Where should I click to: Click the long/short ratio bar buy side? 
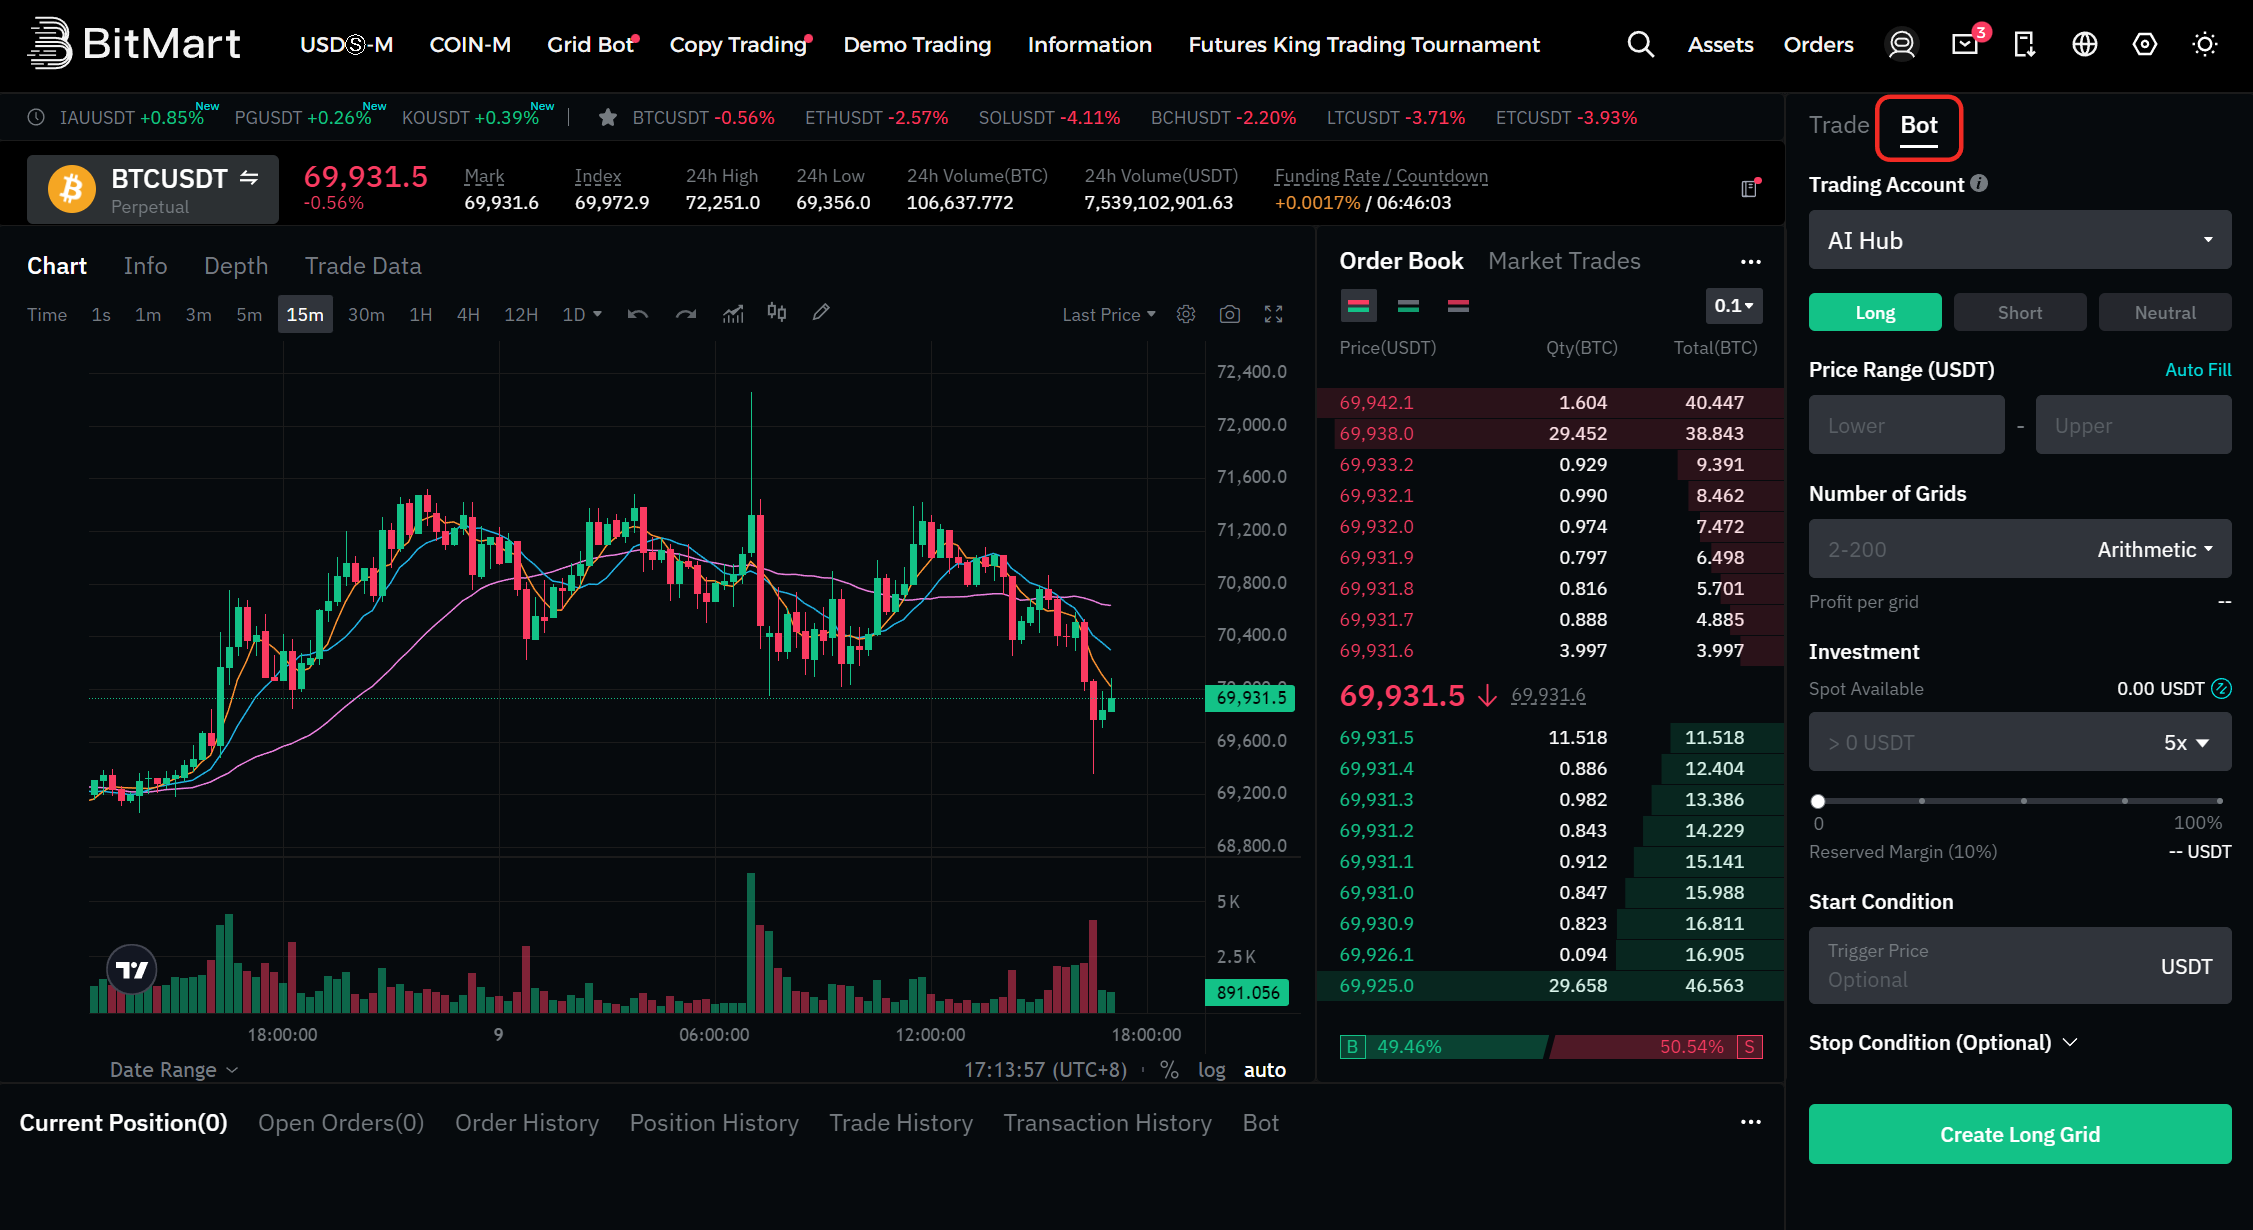point(1443,1047)
